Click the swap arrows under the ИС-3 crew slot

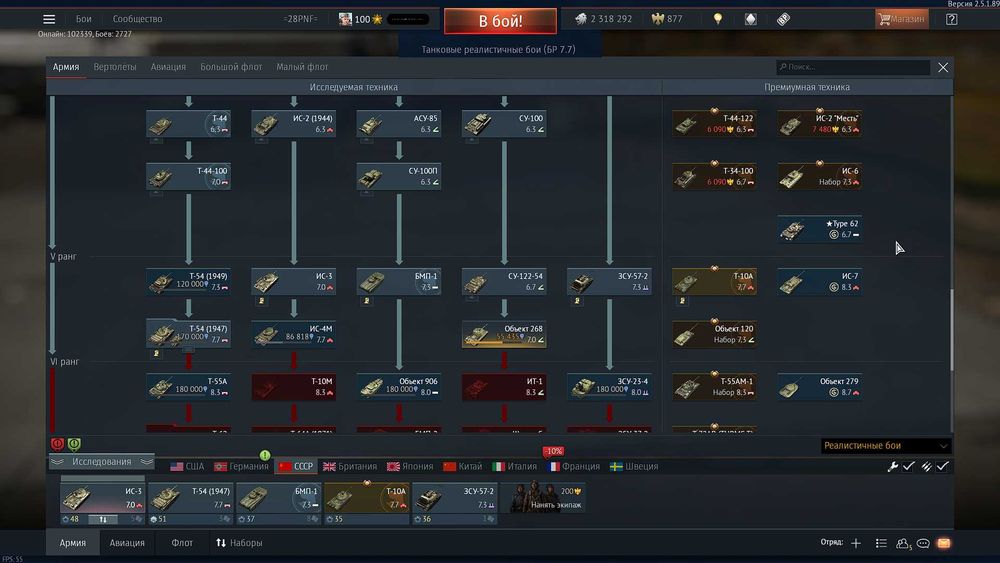[103, 520]
